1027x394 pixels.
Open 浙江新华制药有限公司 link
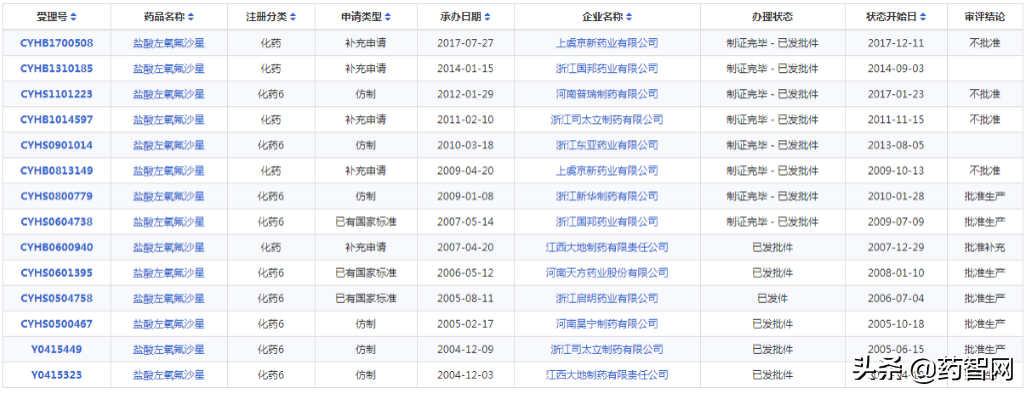[607, 196]
